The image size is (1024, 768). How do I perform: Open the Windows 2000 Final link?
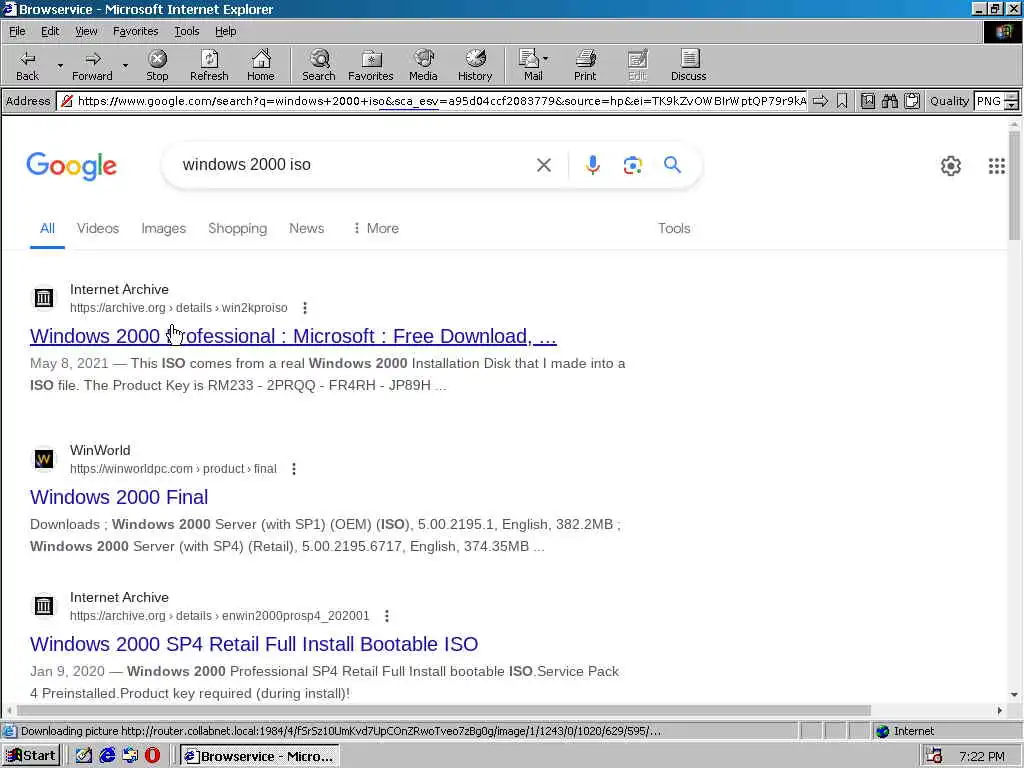[x=119, y=497]
